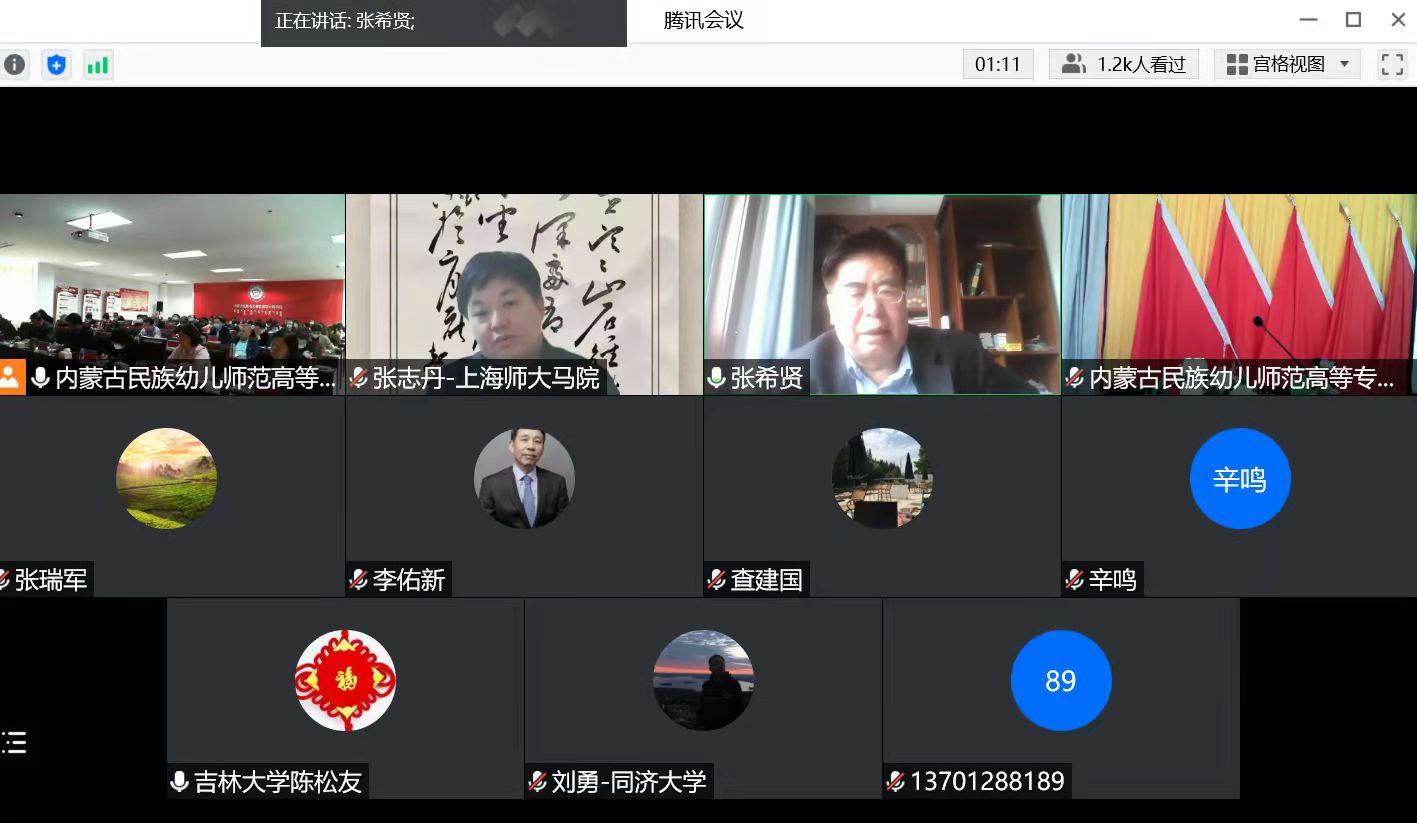1417x823 pixels.
Task: Open the 1.2k人看过 viewers list
Action: 1124,65
